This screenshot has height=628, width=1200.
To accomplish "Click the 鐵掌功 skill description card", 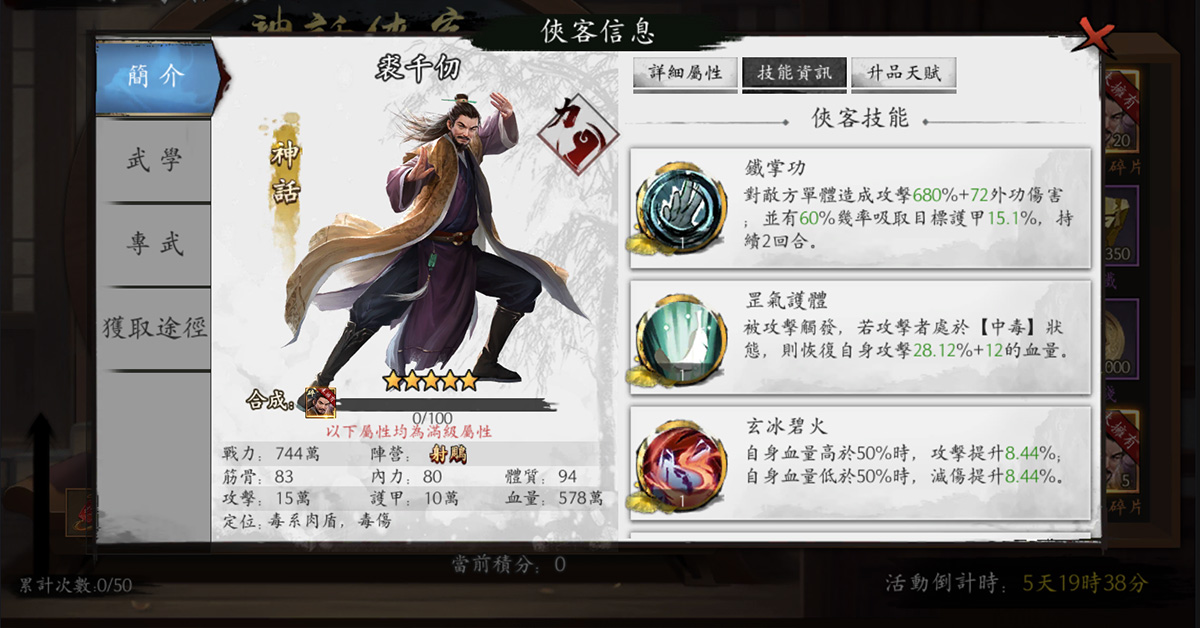I will click(860, 208).
